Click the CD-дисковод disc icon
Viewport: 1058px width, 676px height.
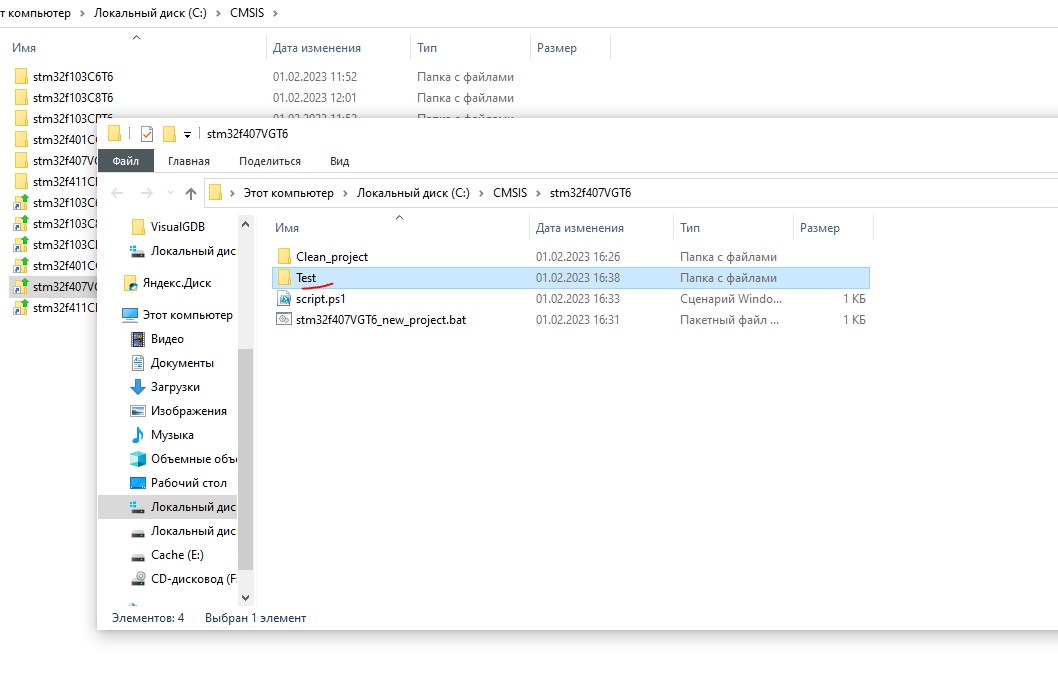pos(138,578)
